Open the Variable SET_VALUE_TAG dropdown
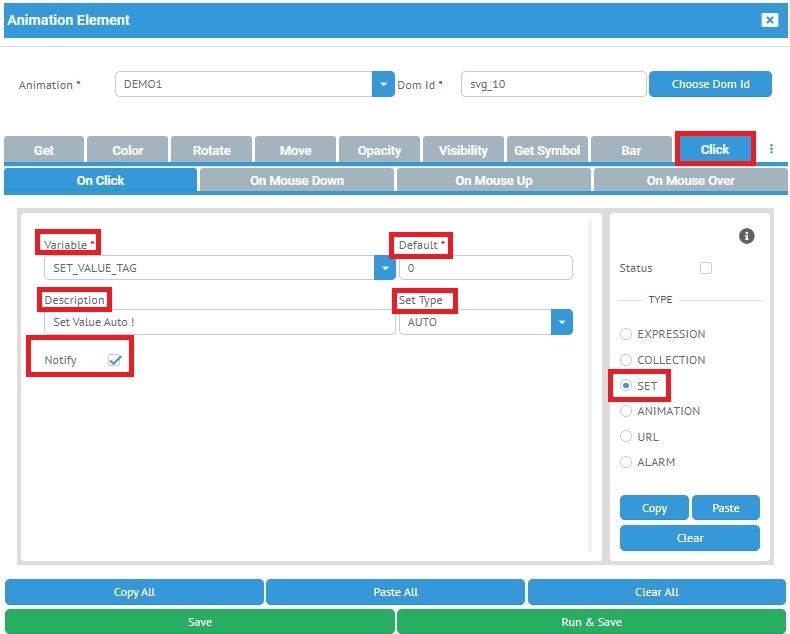Viewport: 790px width, 634px height. click(x=384, y=268)
